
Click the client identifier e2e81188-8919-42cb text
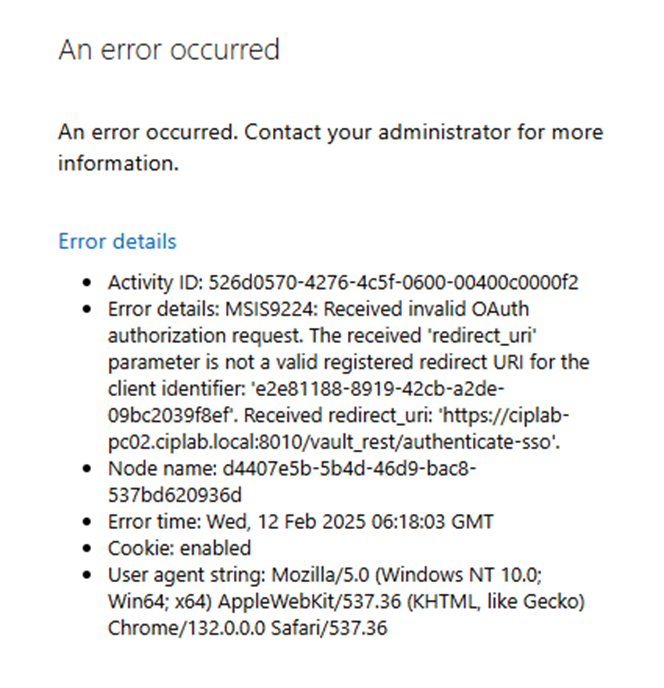(377, 389)
